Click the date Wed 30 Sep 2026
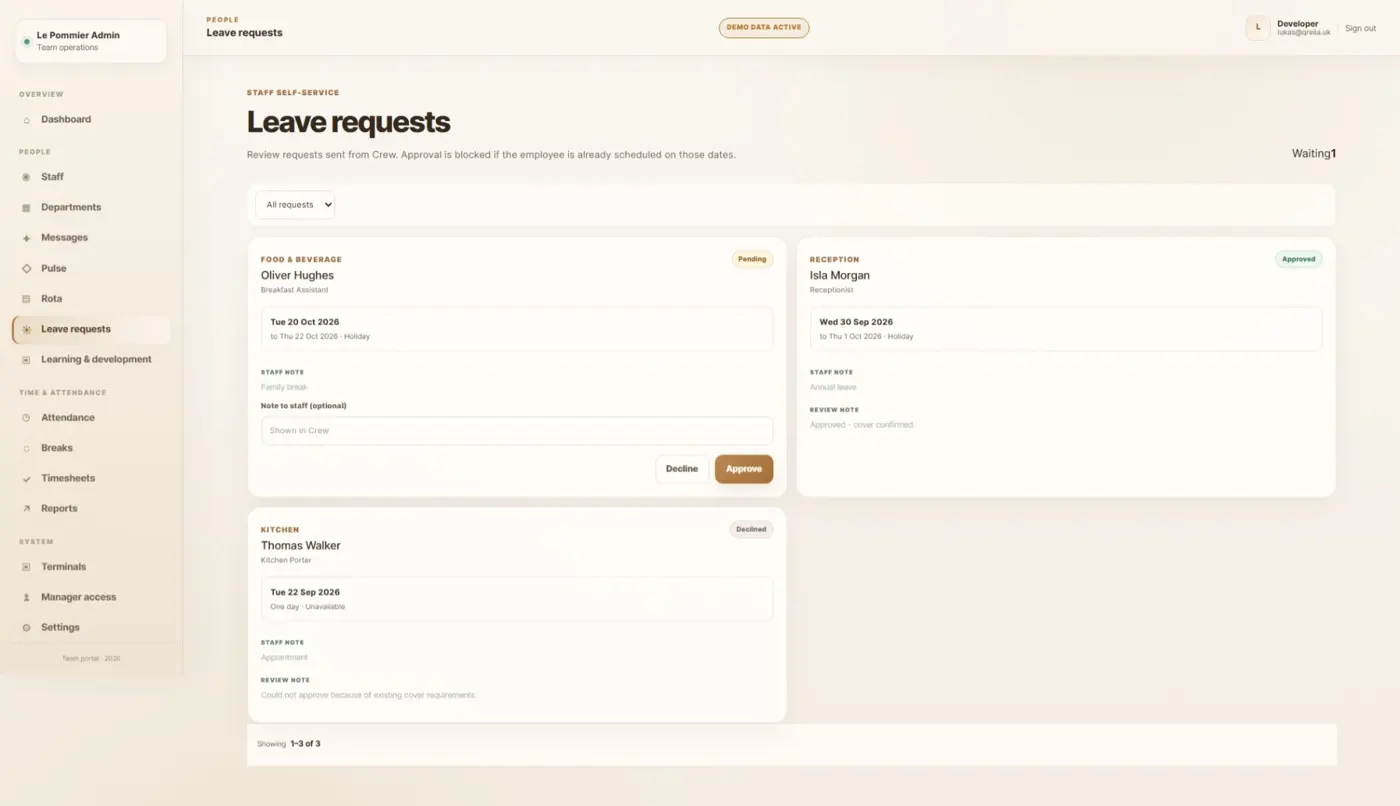 click(x=856, y=322)
